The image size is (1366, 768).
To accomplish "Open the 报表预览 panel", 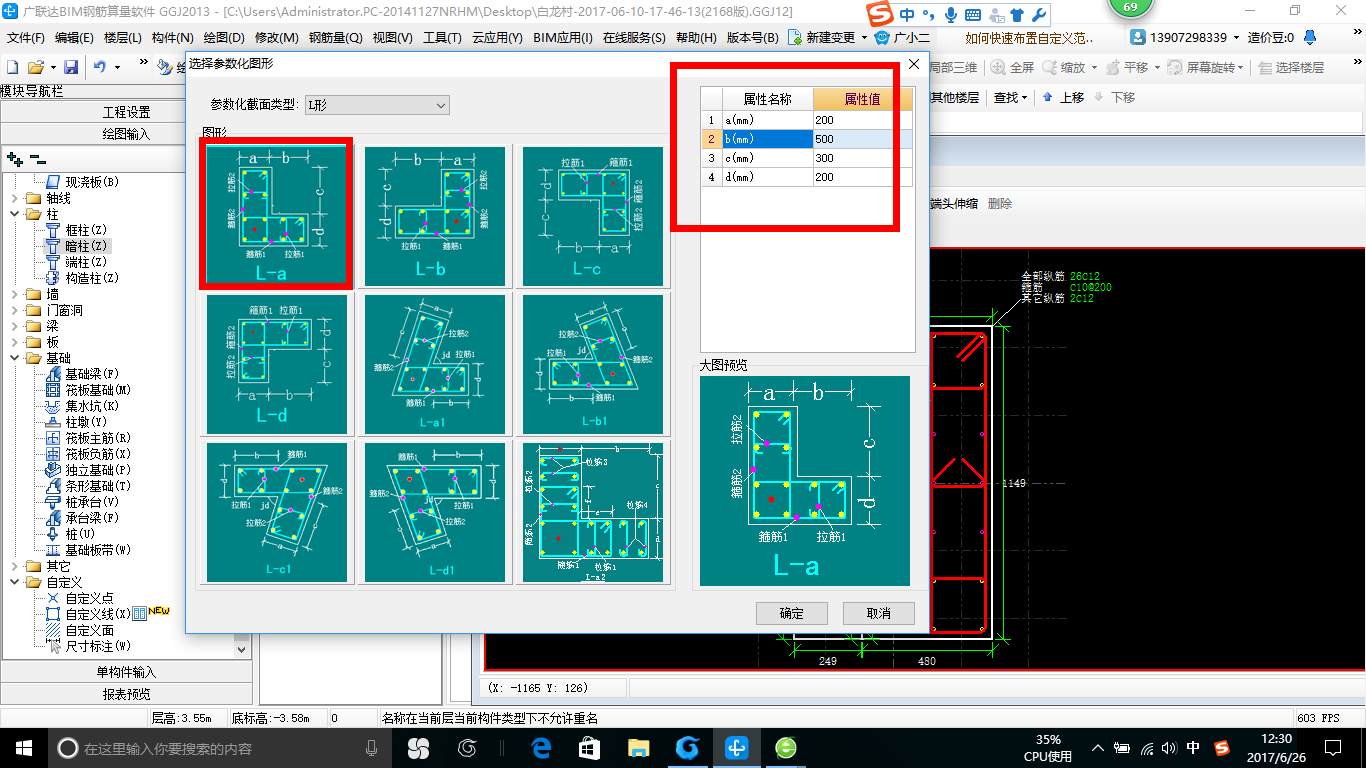I will tap(127, 694).
